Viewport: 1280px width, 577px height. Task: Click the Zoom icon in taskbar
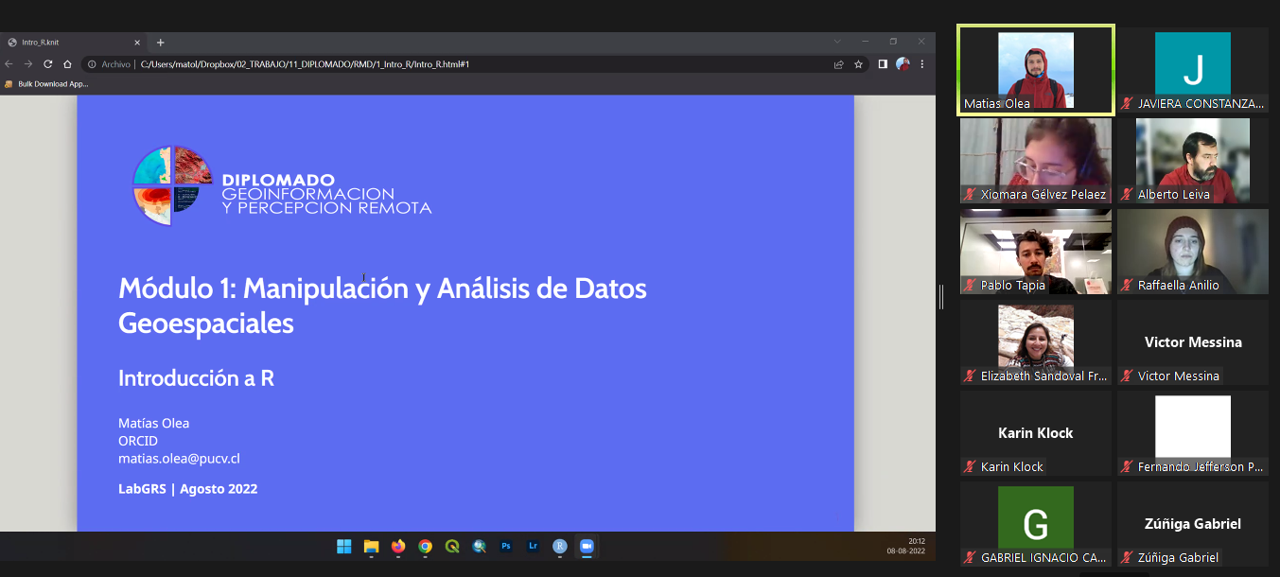click(x=587, y=546)
